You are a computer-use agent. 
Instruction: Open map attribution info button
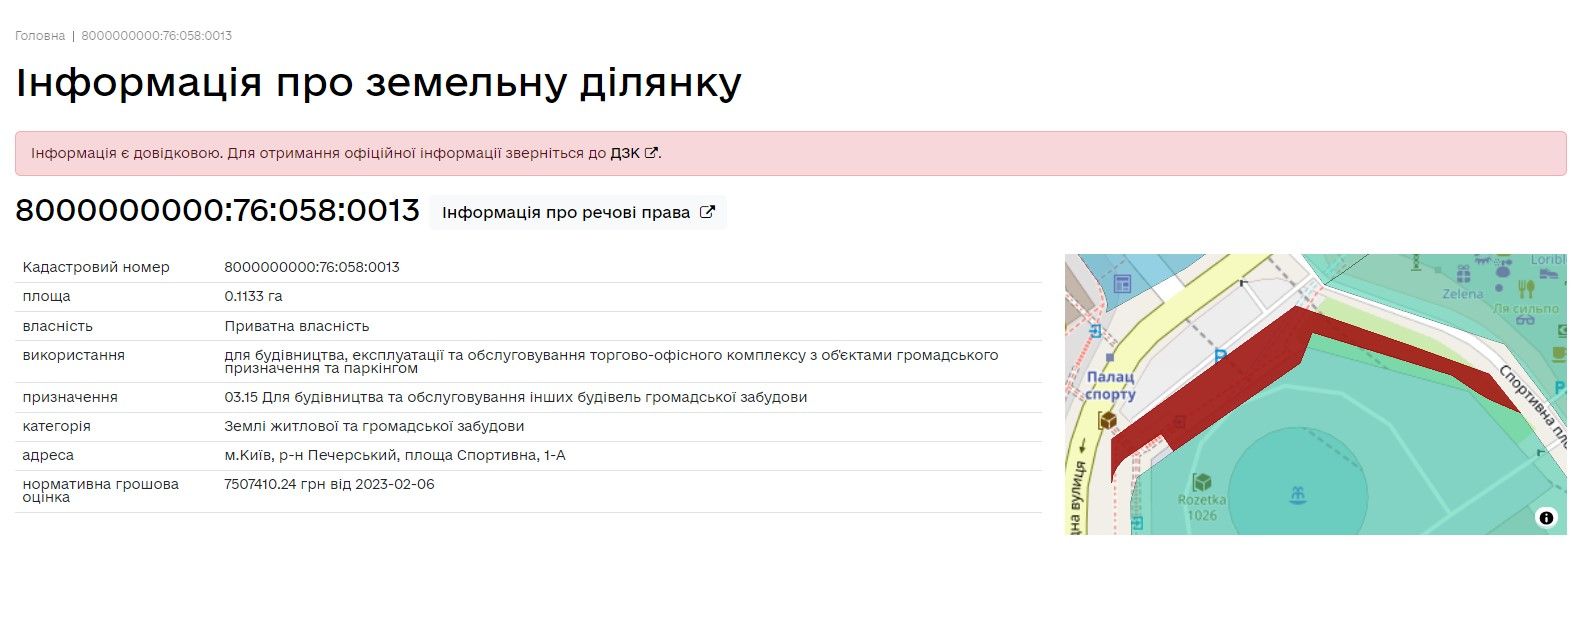[x=1546, y=517]
